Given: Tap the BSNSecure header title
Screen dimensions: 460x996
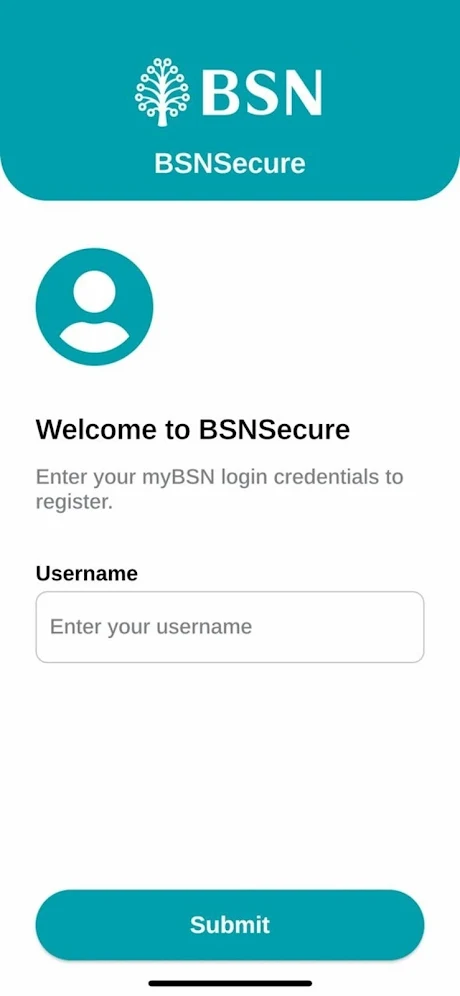Looking at the screenshot, I should [230, 163].
